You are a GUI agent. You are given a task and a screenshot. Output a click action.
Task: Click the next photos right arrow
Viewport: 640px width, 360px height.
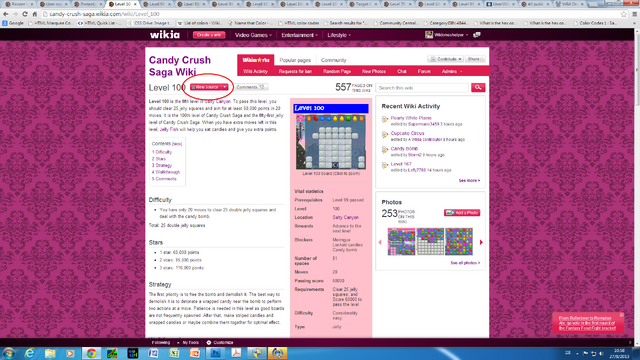(481, 242)
